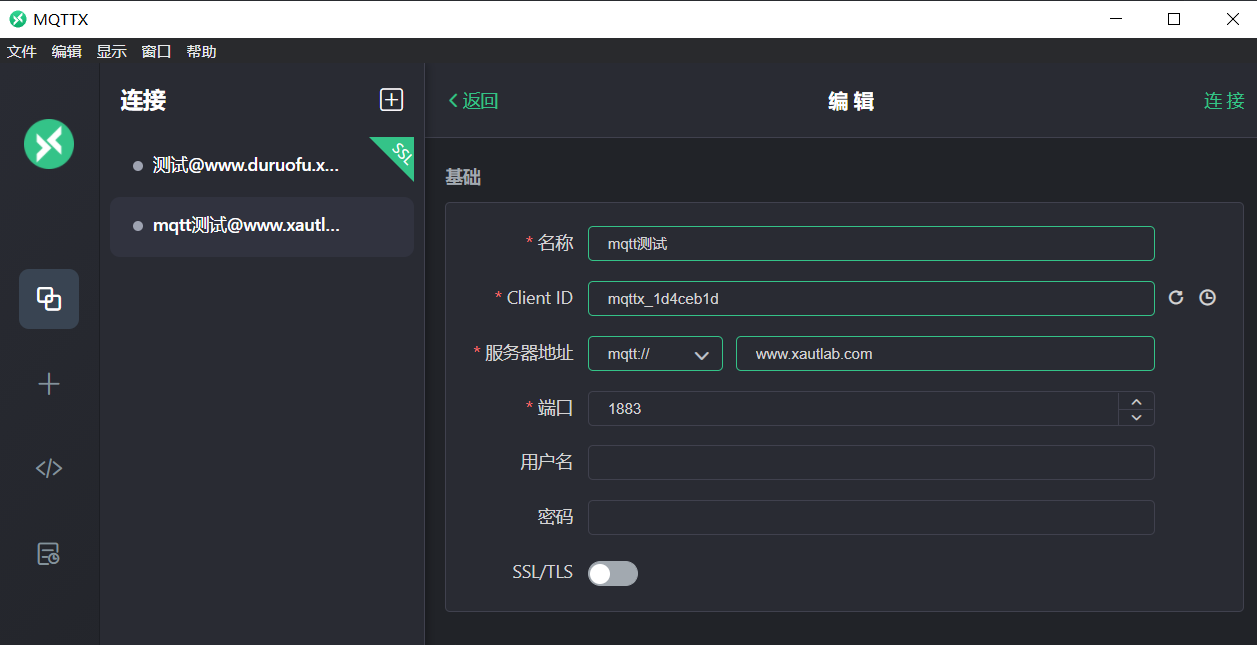Open the 帮助 menu
Viewport: 1257px width, 645px height.
point(201,52)
